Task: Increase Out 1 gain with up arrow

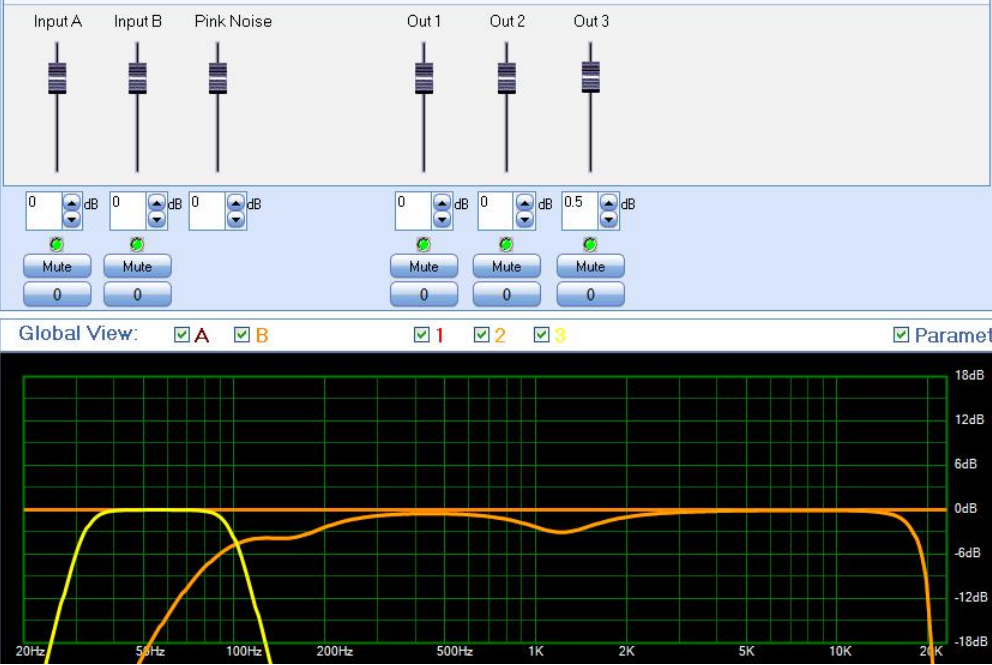Action: pyautogui.click(x=442, y=203)
